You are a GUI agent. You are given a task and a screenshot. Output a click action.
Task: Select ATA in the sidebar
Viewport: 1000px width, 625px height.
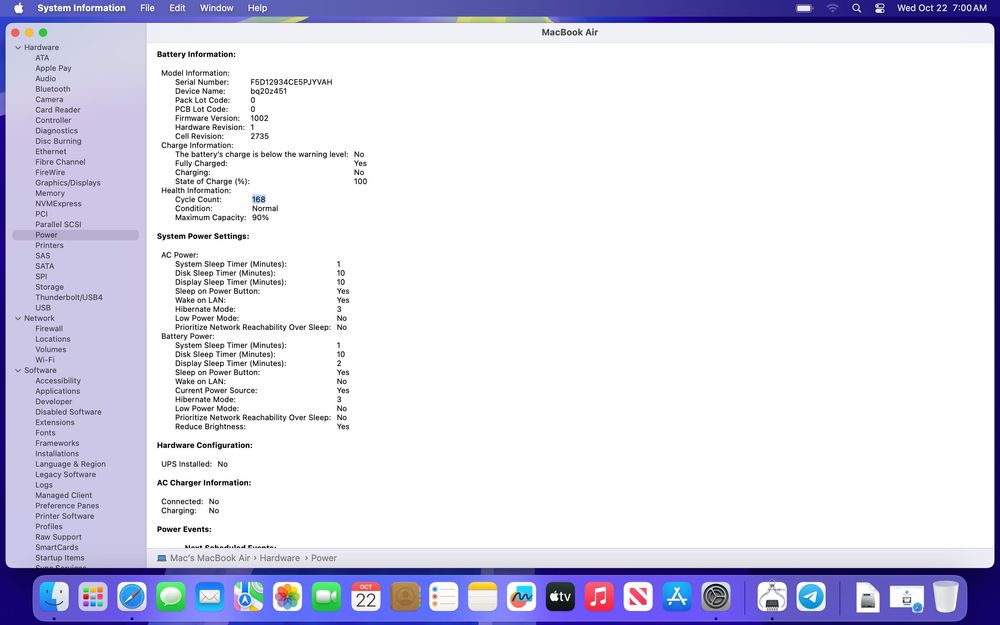pos(42,58)
